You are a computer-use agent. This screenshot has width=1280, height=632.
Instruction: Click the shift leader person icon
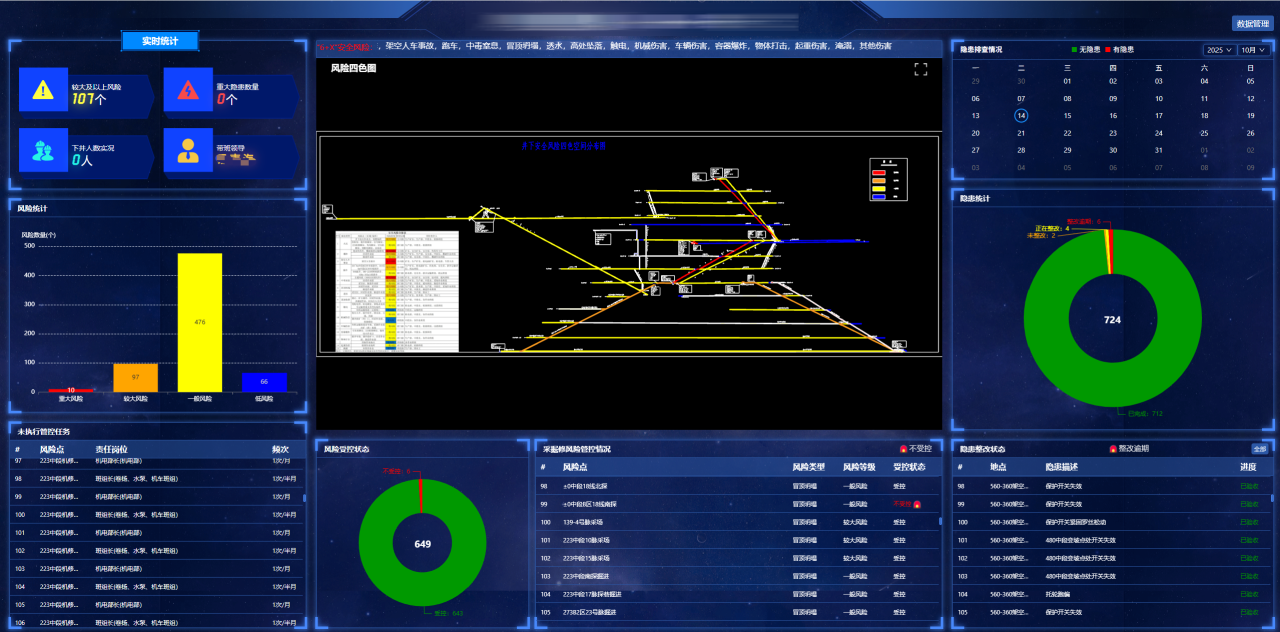(x=187, y=151)
